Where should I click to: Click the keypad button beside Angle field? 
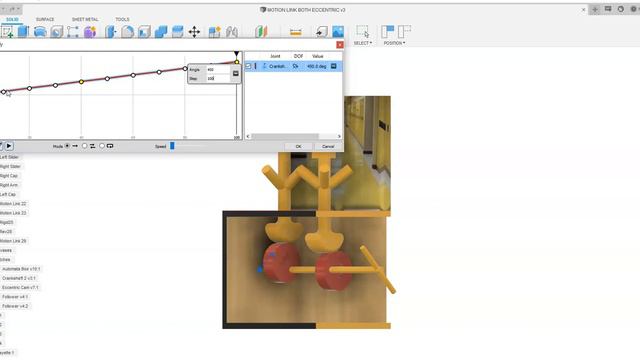tap(236, 73)
